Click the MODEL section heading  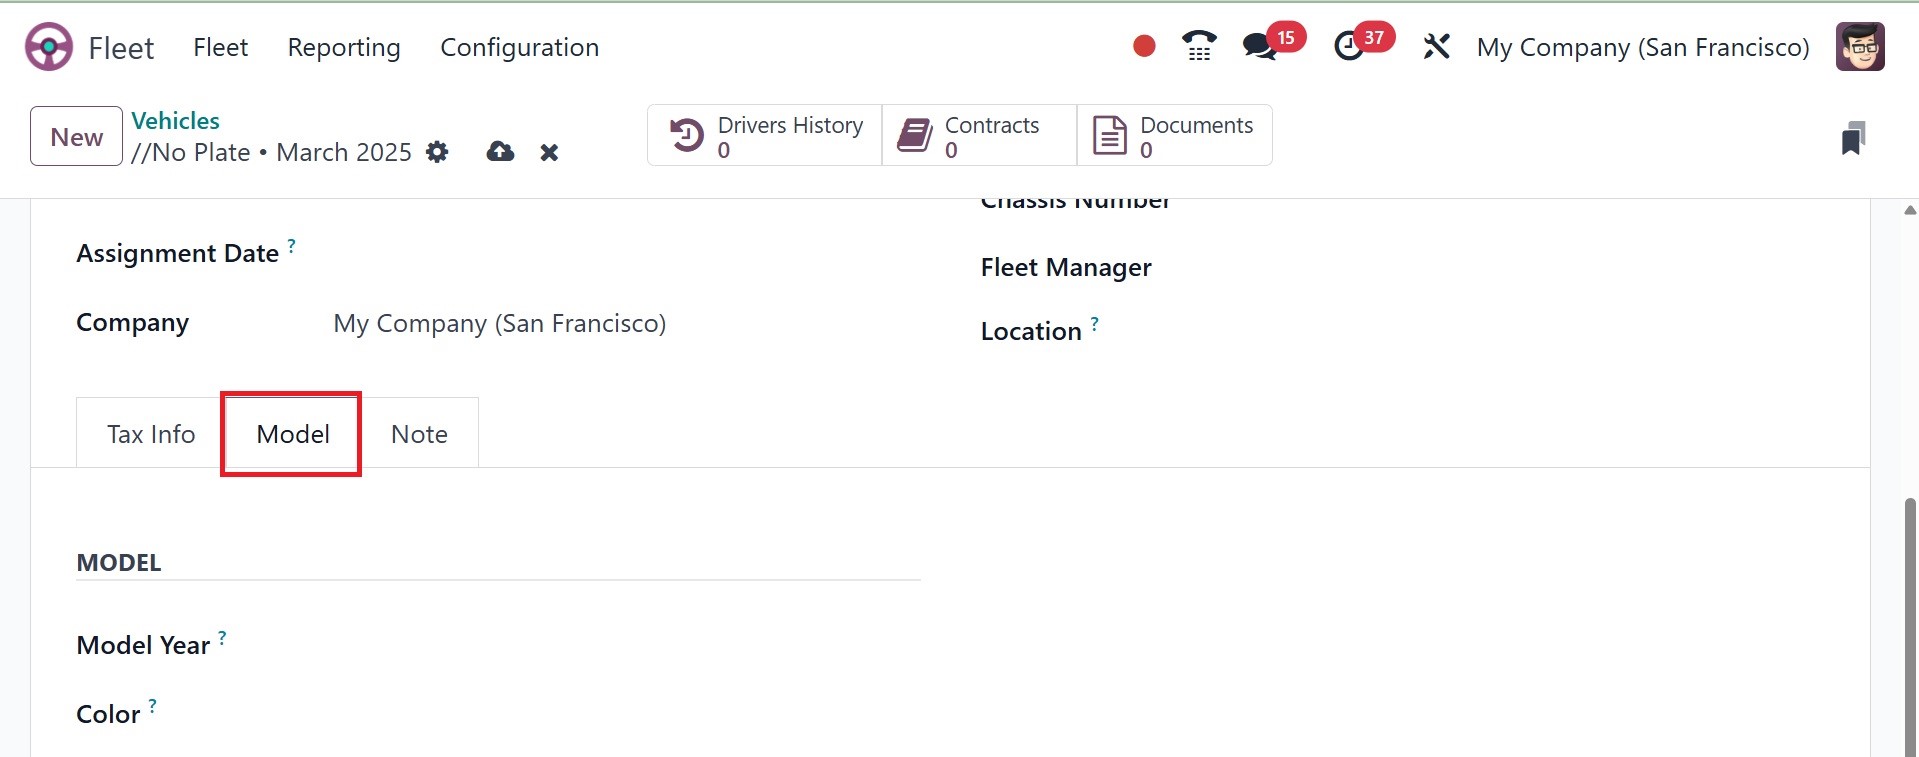tap(119, 563)
